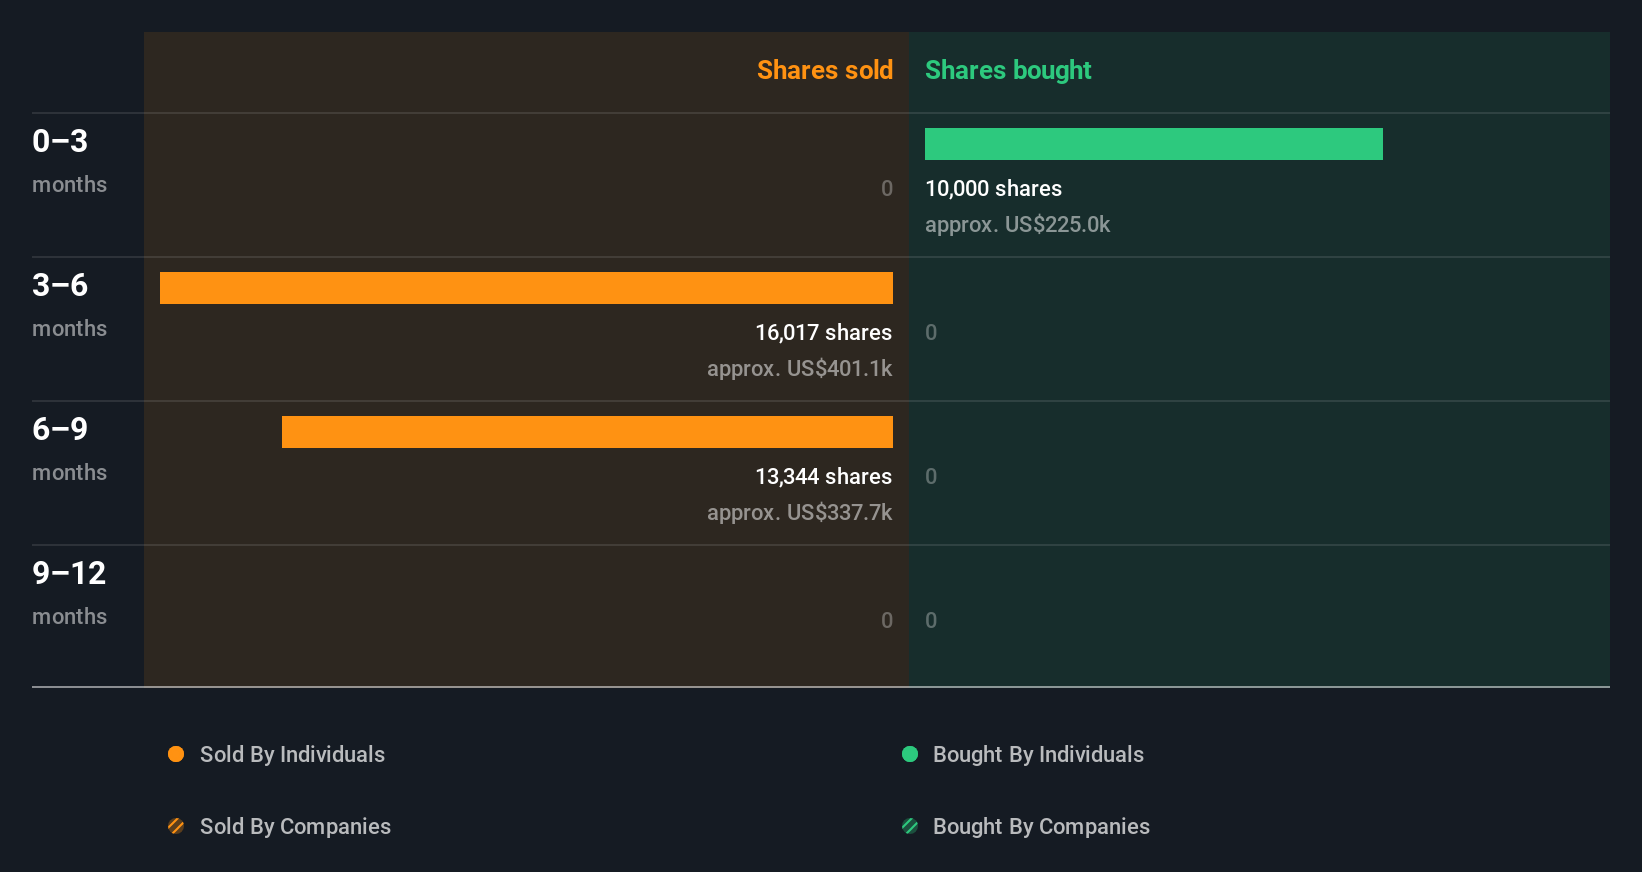Select the Bought By Individuals legend label

[1038, 755]
